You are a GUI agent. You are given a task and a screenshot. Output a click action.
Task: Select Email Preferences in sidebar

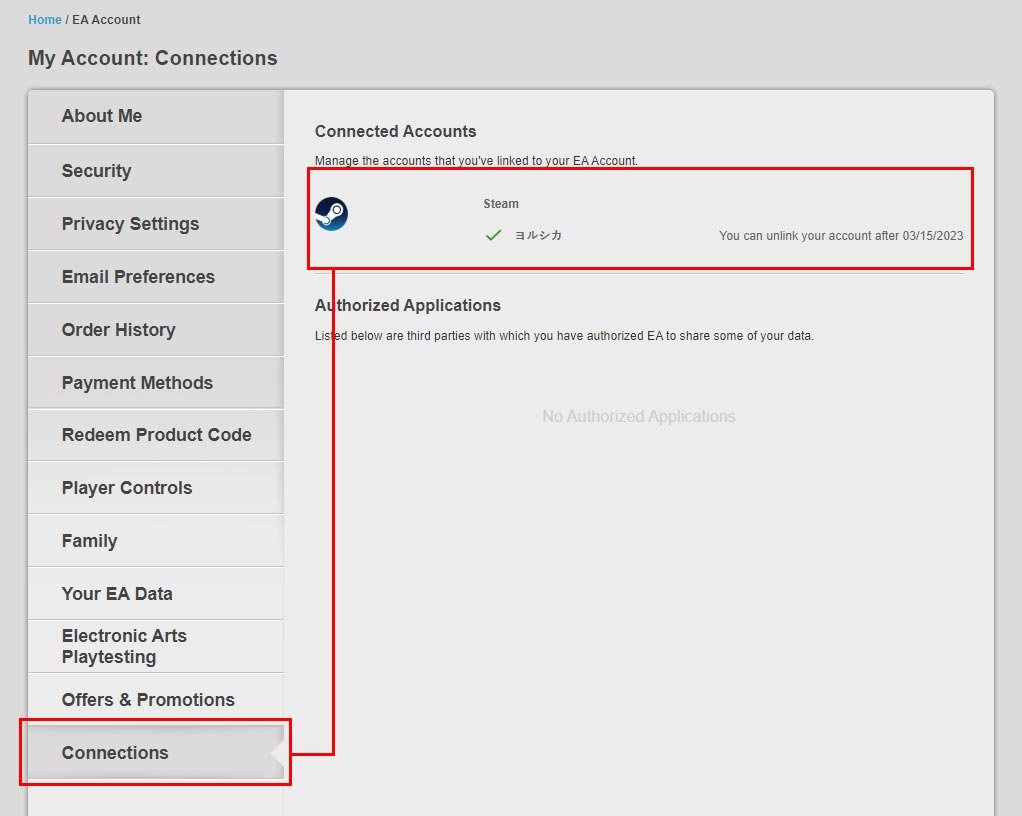(156, 277)
